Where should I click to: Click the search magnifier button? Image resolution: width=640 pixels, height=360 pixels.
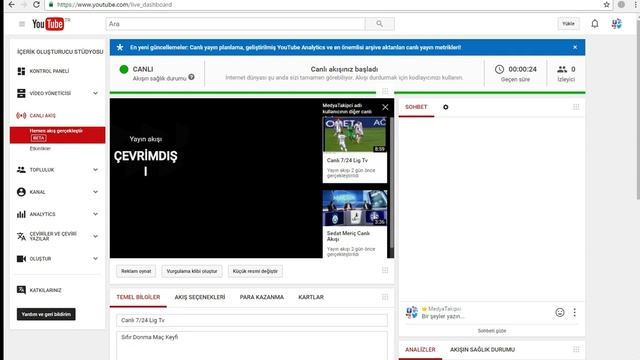[380, 24]
